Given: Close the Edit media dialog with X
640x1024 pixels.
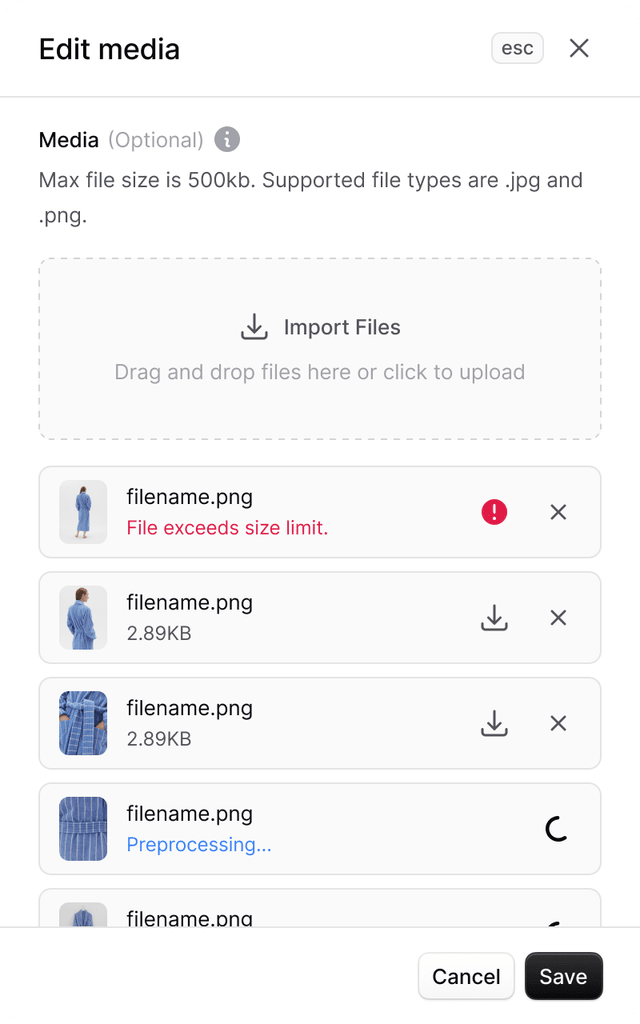Looking at the screenshot, I should coord(579,48).
